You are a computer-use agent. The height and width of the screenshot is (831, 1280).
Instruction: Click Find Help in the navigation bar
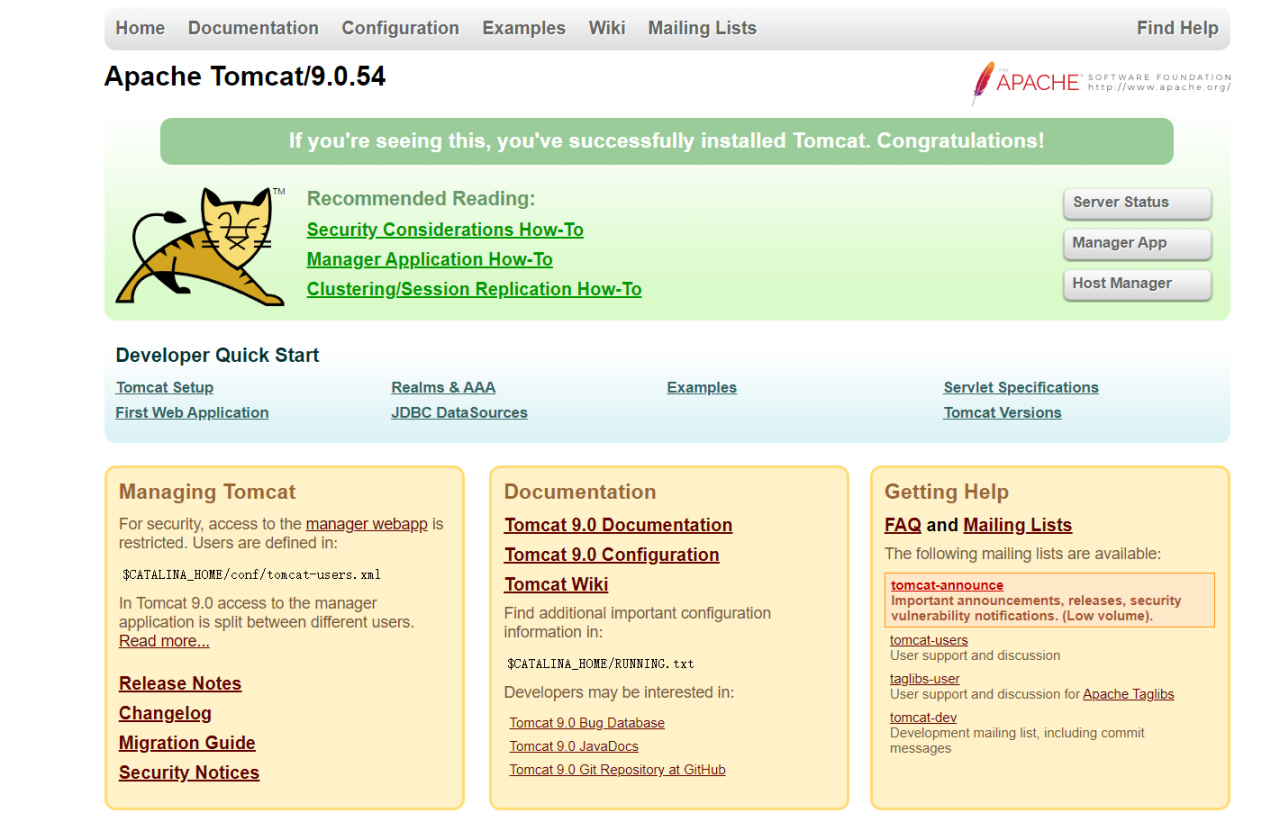(x=1177, y=27)
